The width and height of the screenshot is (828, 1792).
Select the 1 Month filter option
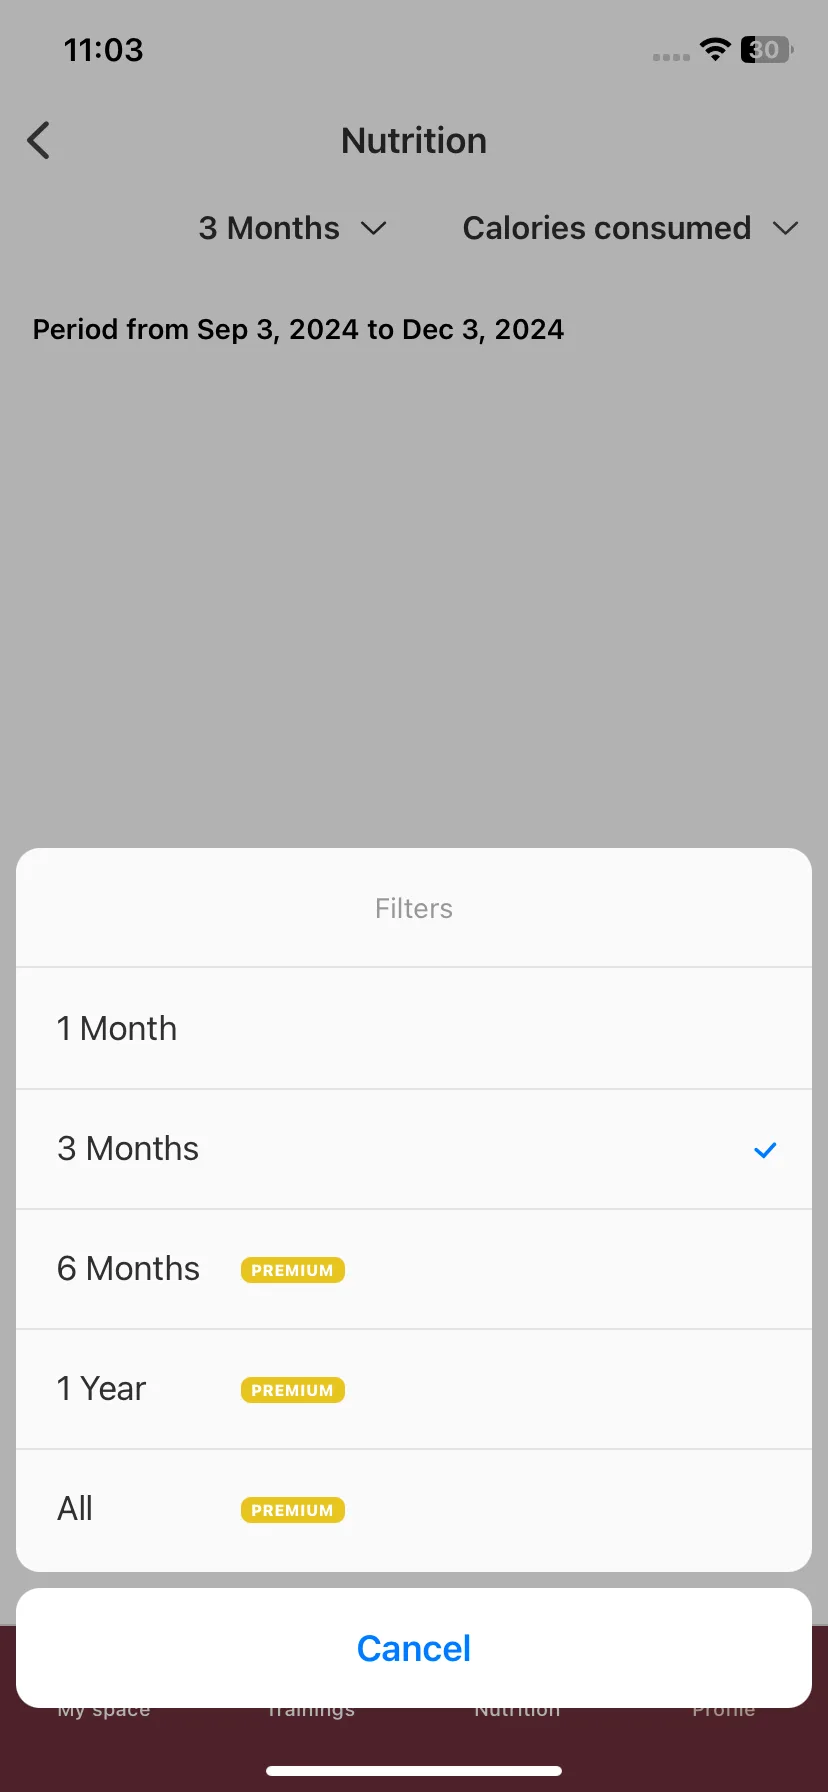pos(414,1029)
